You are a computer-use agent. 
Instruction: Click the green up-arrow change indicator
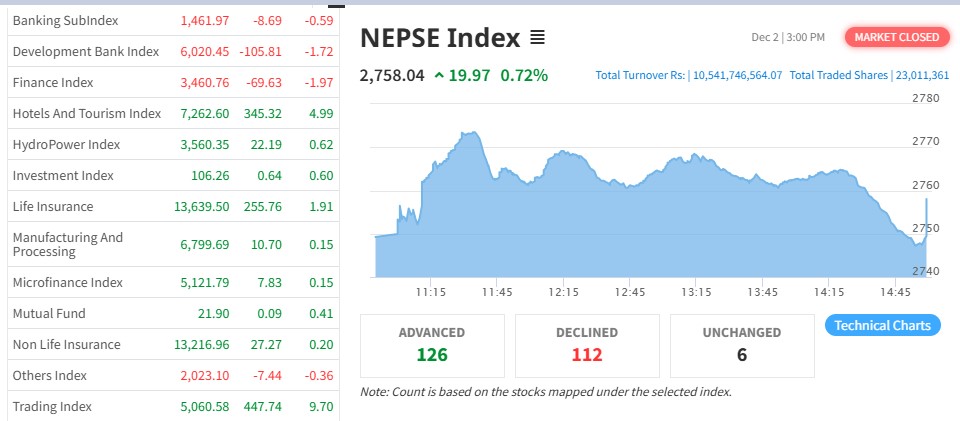click(x=439, y=74)
